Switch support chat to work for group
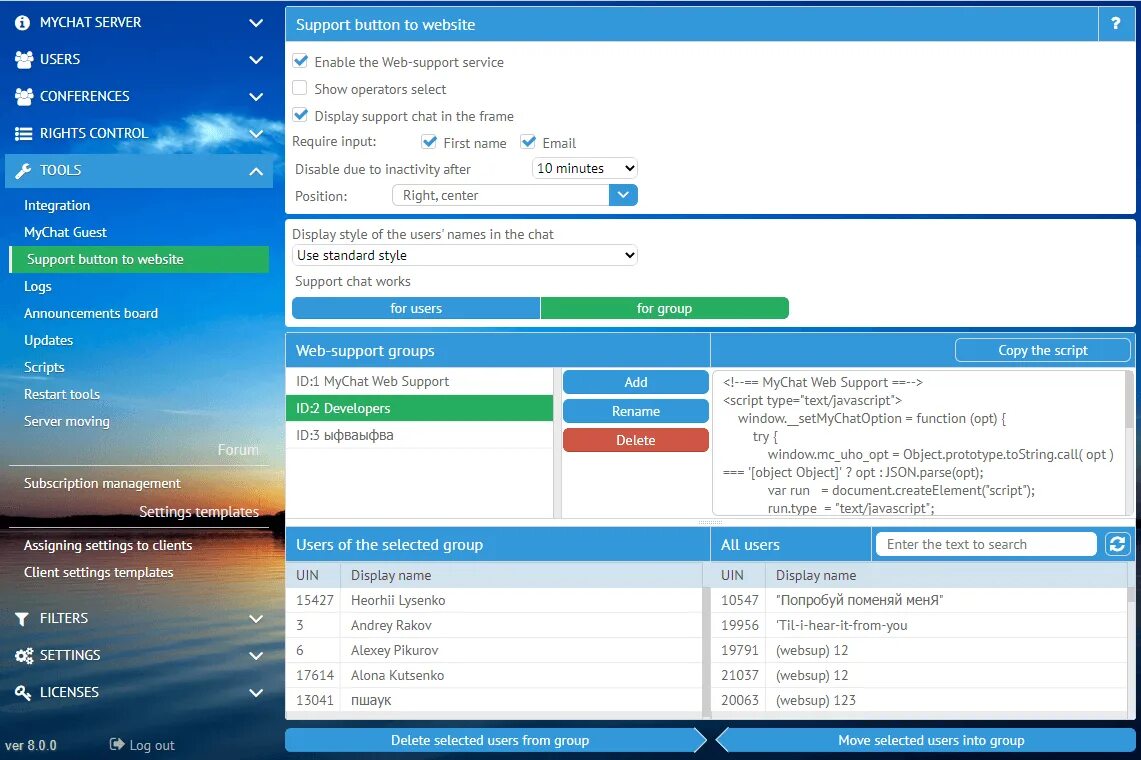Image resolution: width=1141 pixels, height=760 pixels. 664,308
